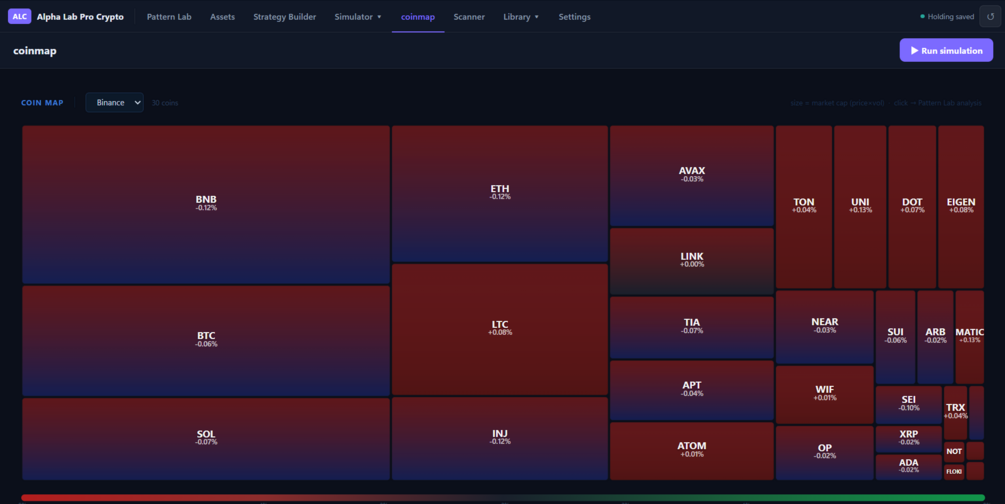Screen dimensions: 1005x504
Task: Click the Alpha Lab Pro Crypto title
Action: point(80,17)
